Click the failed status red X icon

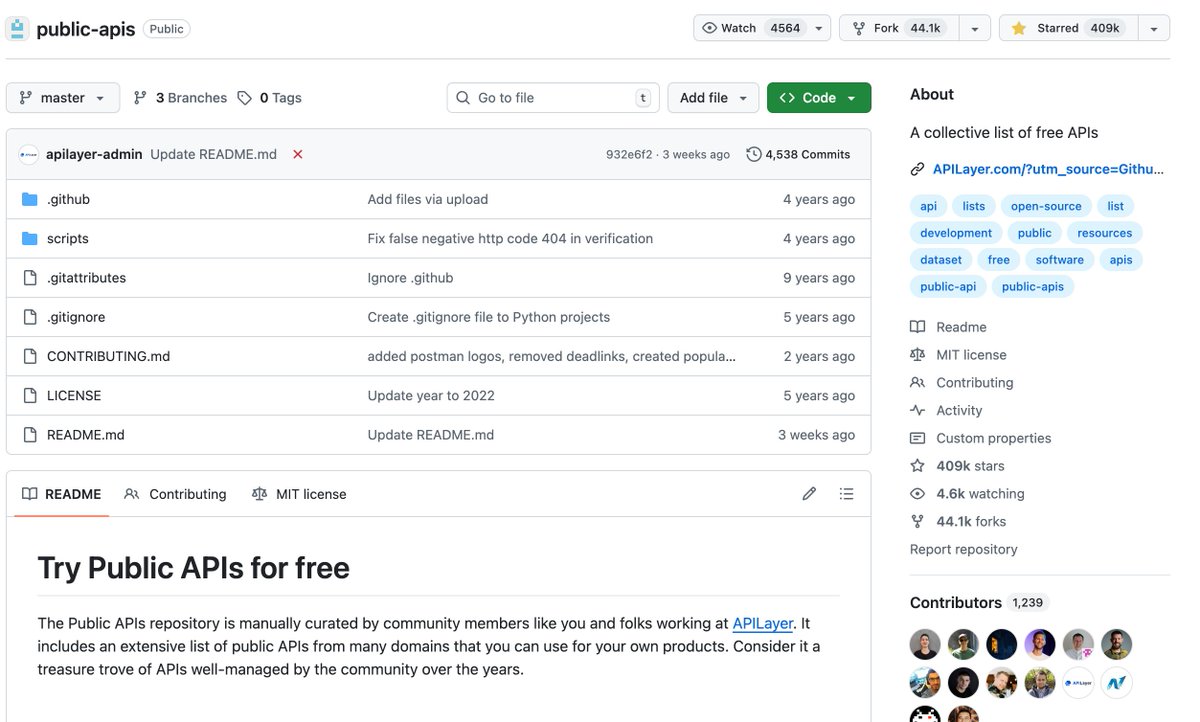point(298,154)
